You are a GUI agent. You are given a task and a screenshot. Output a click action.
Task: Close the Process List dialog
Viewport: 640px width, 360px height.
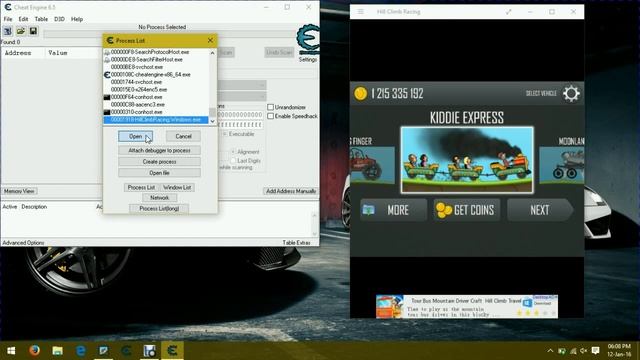[x=210, y=40]
